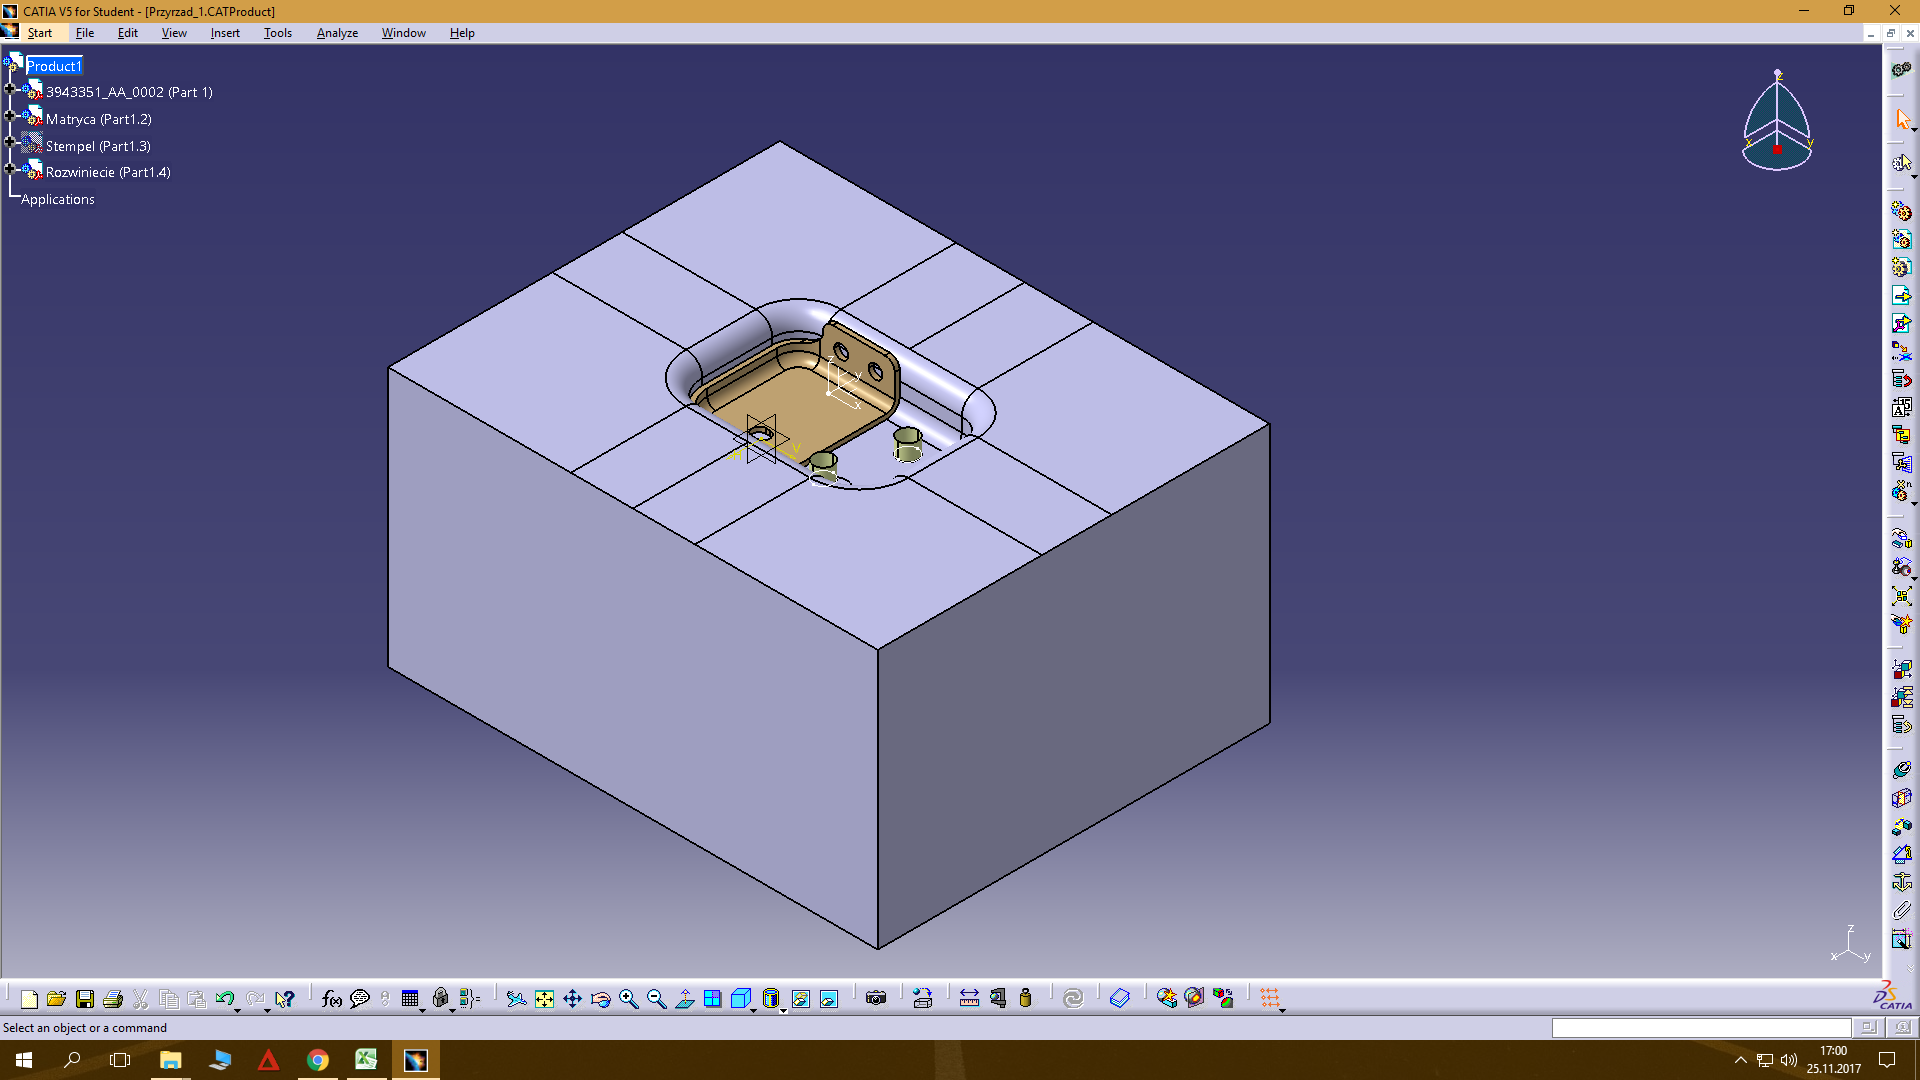Open the Formula f(x) tool
Screen dimensions: 1920x1080
click(332, 999)
